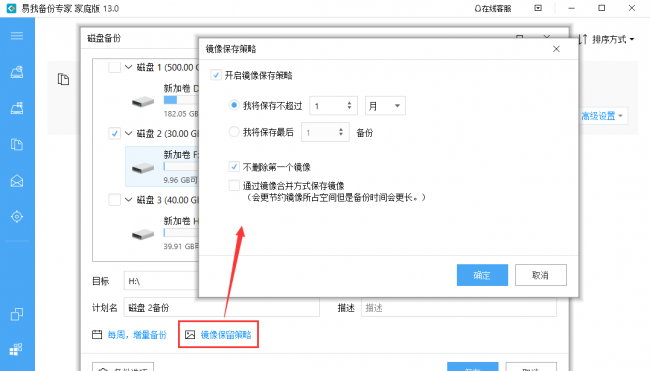
Task: Click the 新加卷 D usage bar
Action: tap(181, 100)
